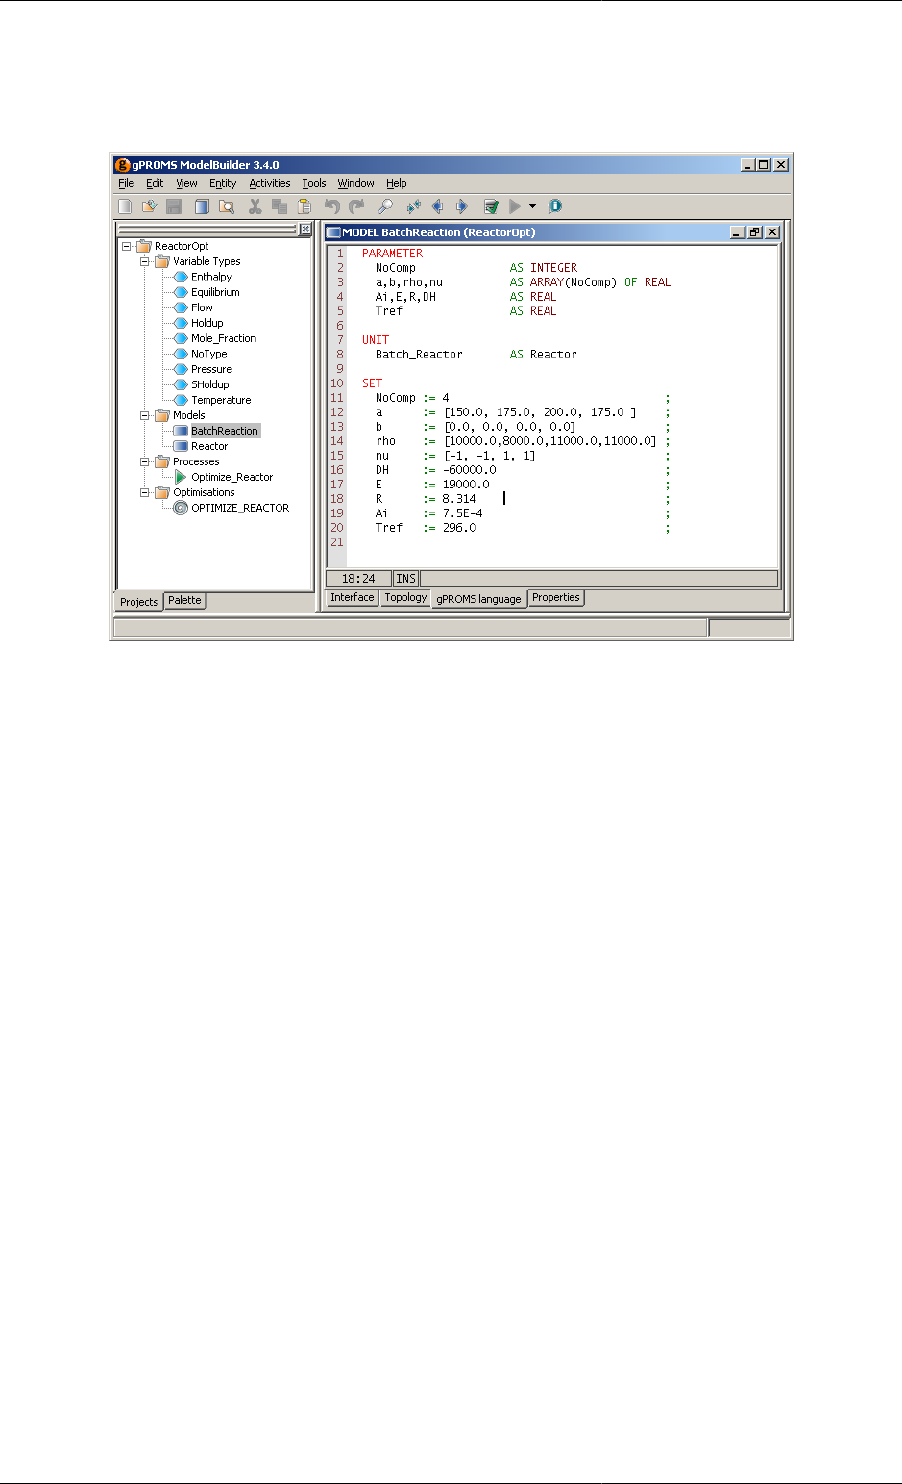902x1484 pixels.
Task: Select the Enthalpy variable type
Action: pos(211,277)
